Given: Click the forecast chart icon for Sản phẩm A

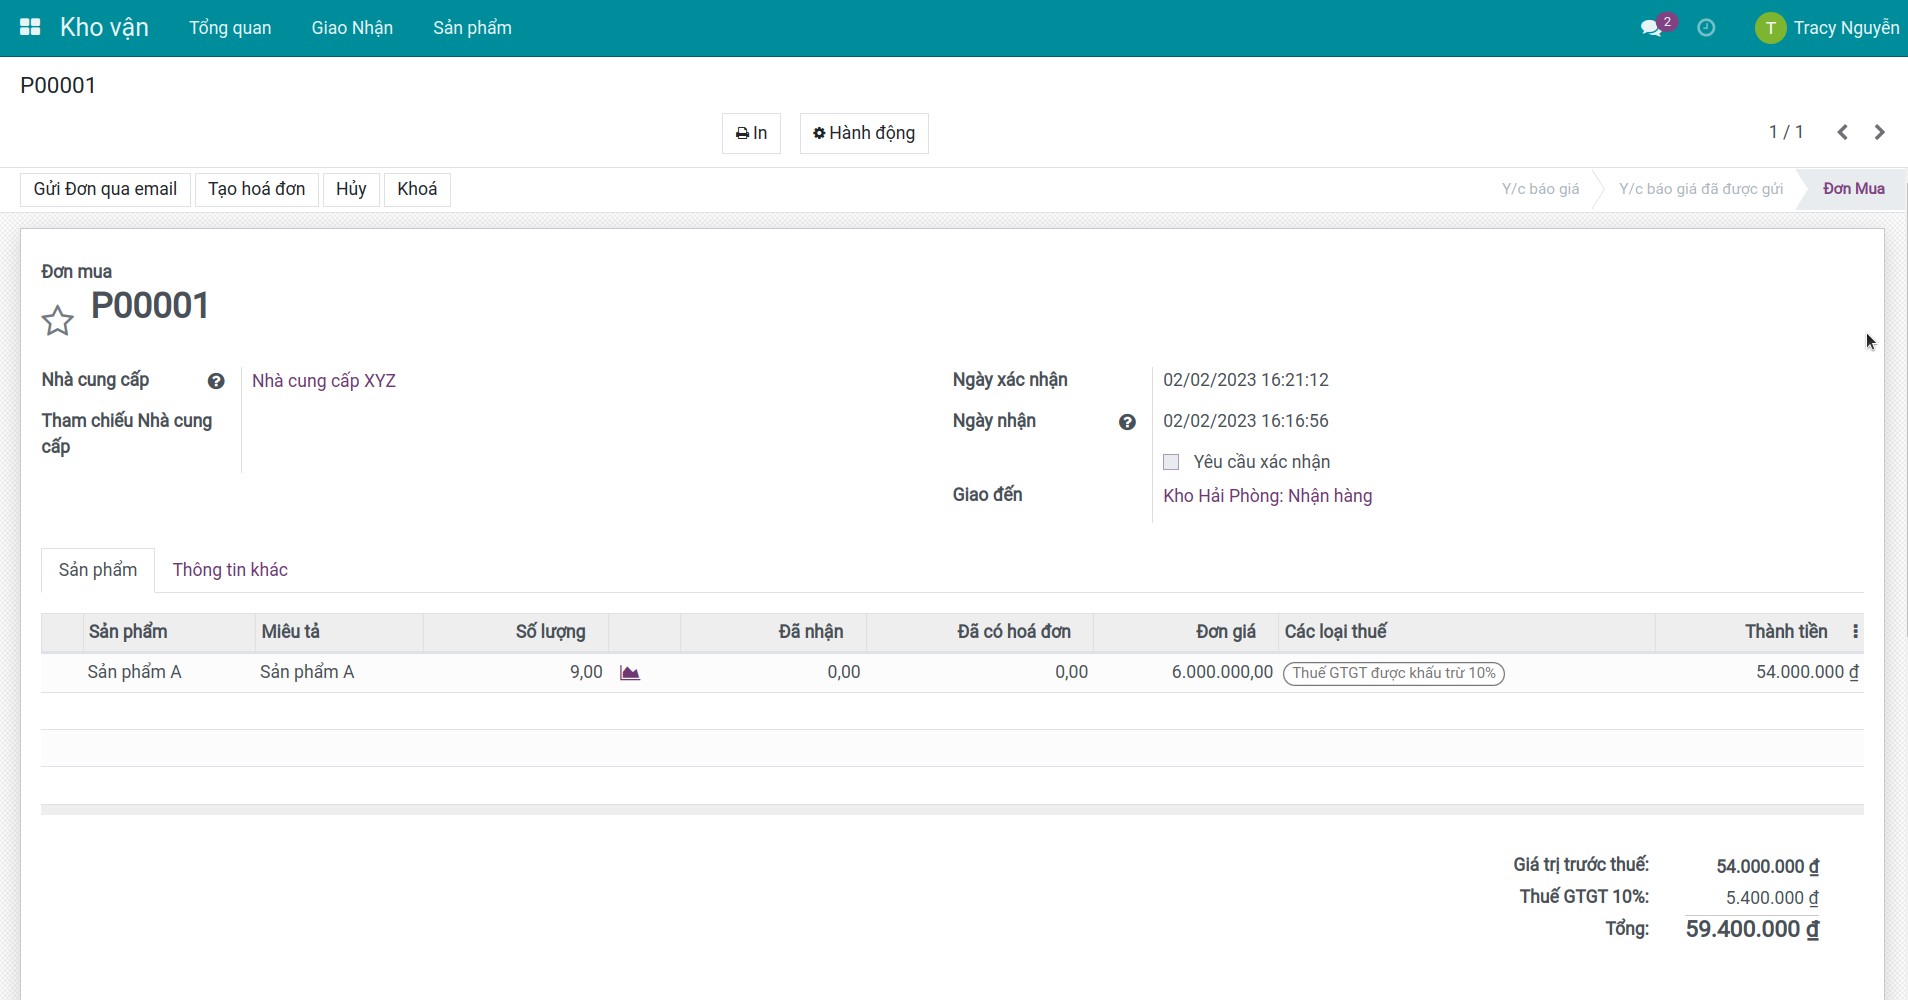Looking at the screenshot, I should [629, 673].
